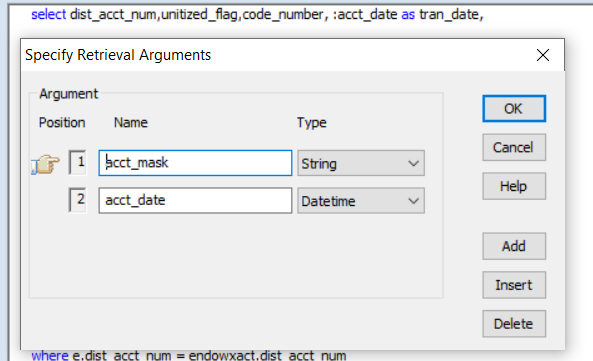Image resolution: width=593 pixels, height=361 pixels.
Task: Click the 'Type' column header label
Action: [x=312, y=123]
